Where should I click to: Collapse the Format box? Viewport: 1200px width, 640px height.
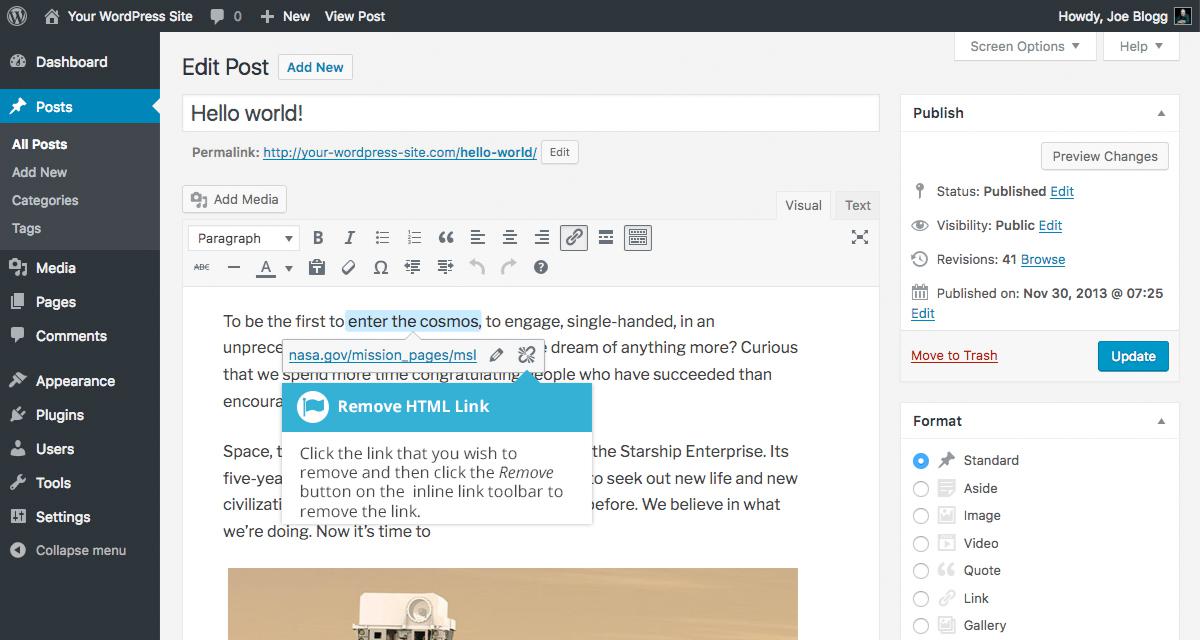pos(1162,421)
